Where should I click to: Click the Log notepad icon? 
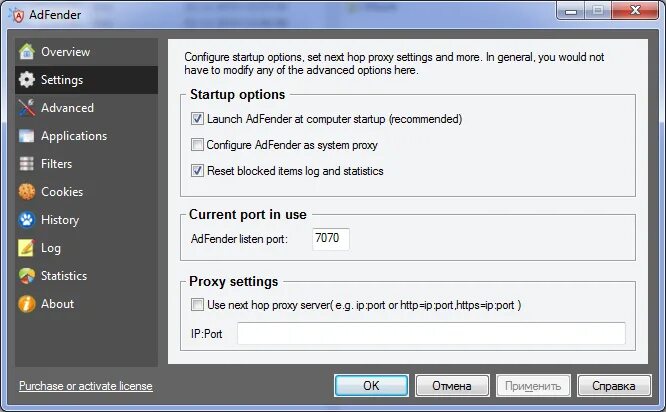[x=27, y=248]
